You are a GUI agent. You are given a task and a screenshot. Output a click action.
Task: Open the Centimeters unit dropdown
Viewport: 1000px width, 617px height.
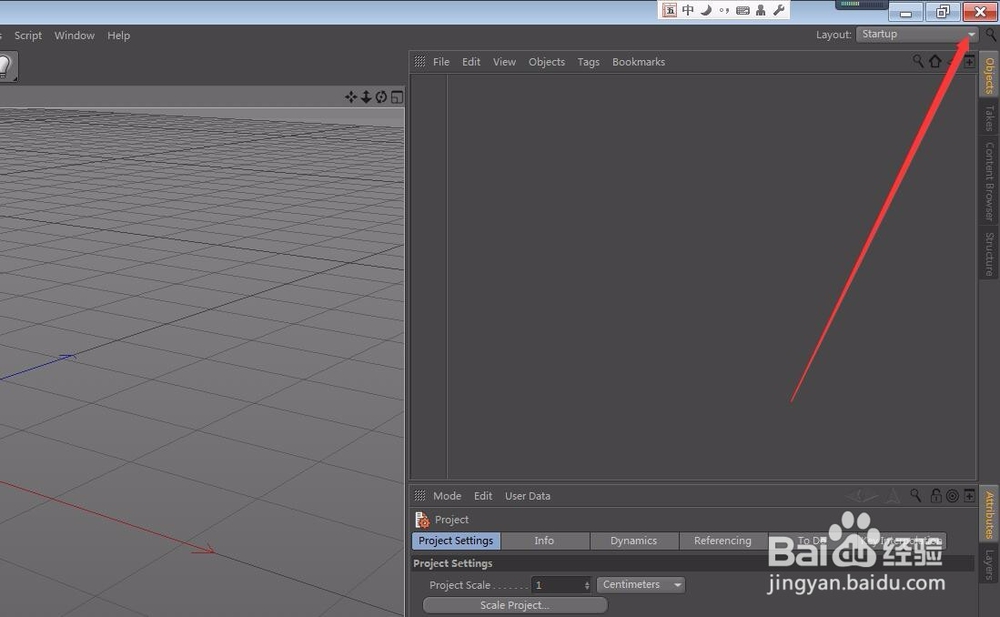pyautogui.click(x=641, y=584)
